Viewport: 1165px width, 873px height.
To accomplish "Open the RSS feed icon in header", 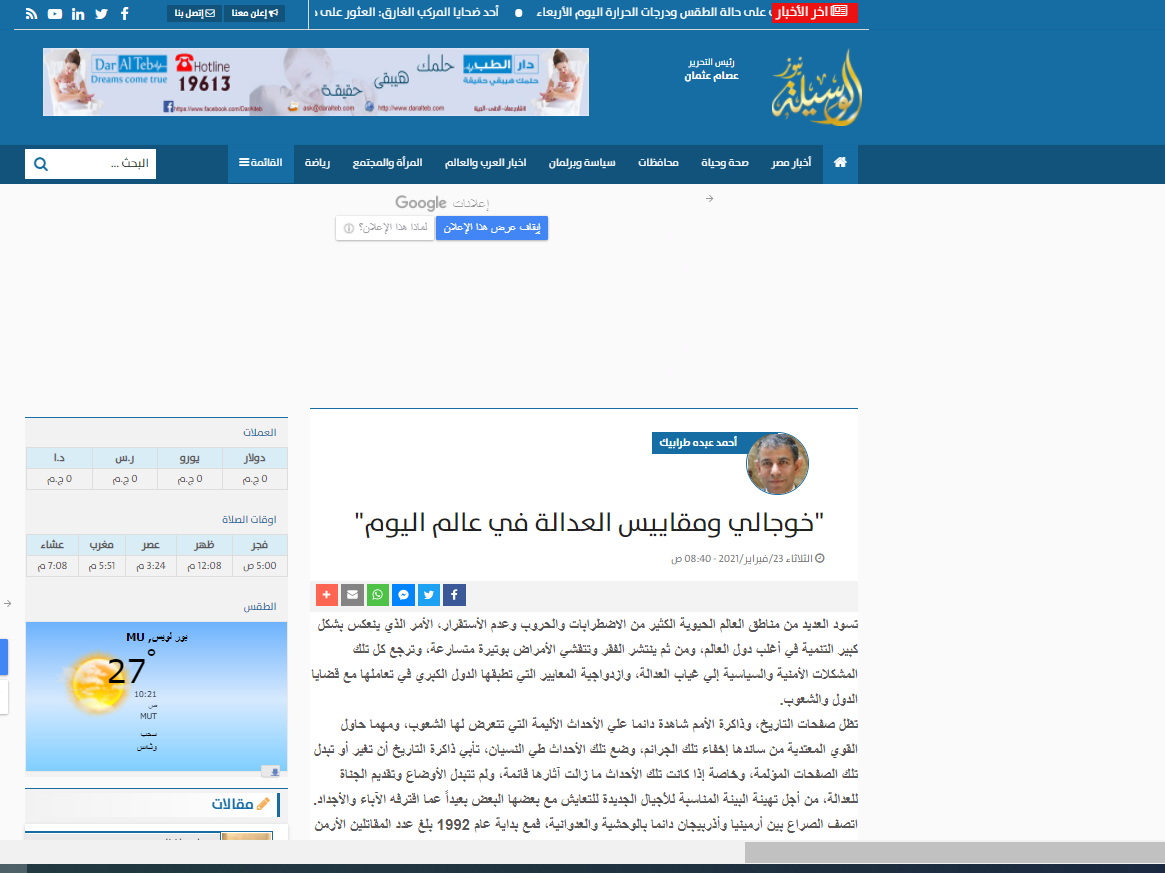I will coord(31,14).
